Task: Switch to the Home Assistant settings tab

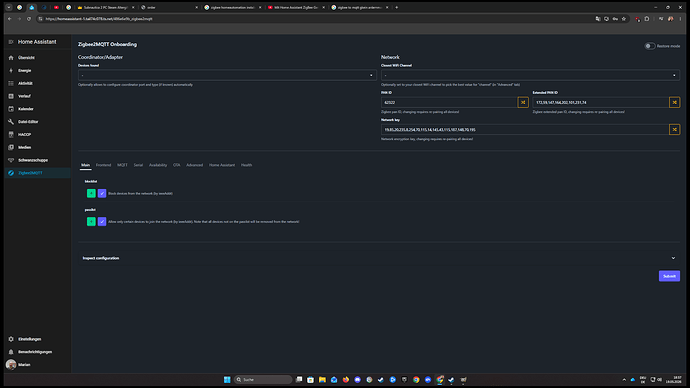Action: pyautogui.click(x=222, y=165)
